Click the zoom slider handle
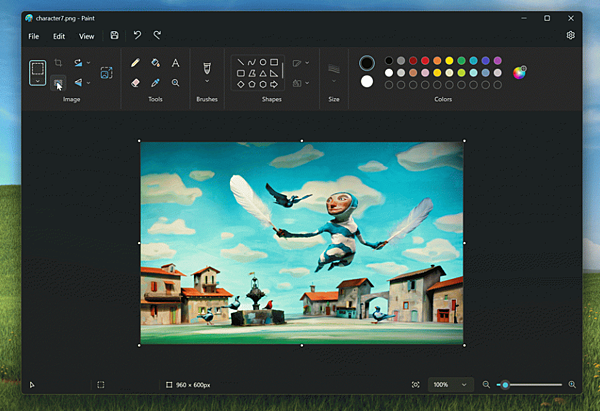Screen dimensions: 600x411 505,385
